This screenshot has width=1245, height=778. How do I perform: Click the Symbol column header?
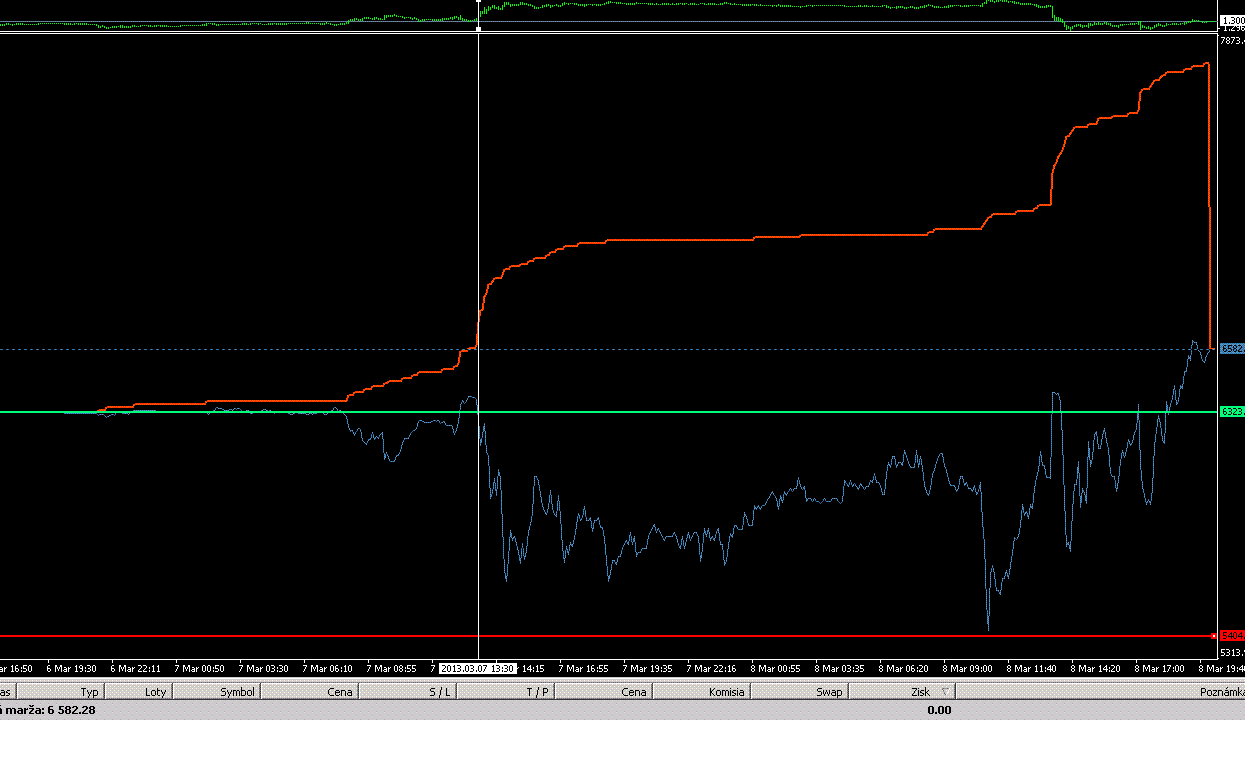217,691
